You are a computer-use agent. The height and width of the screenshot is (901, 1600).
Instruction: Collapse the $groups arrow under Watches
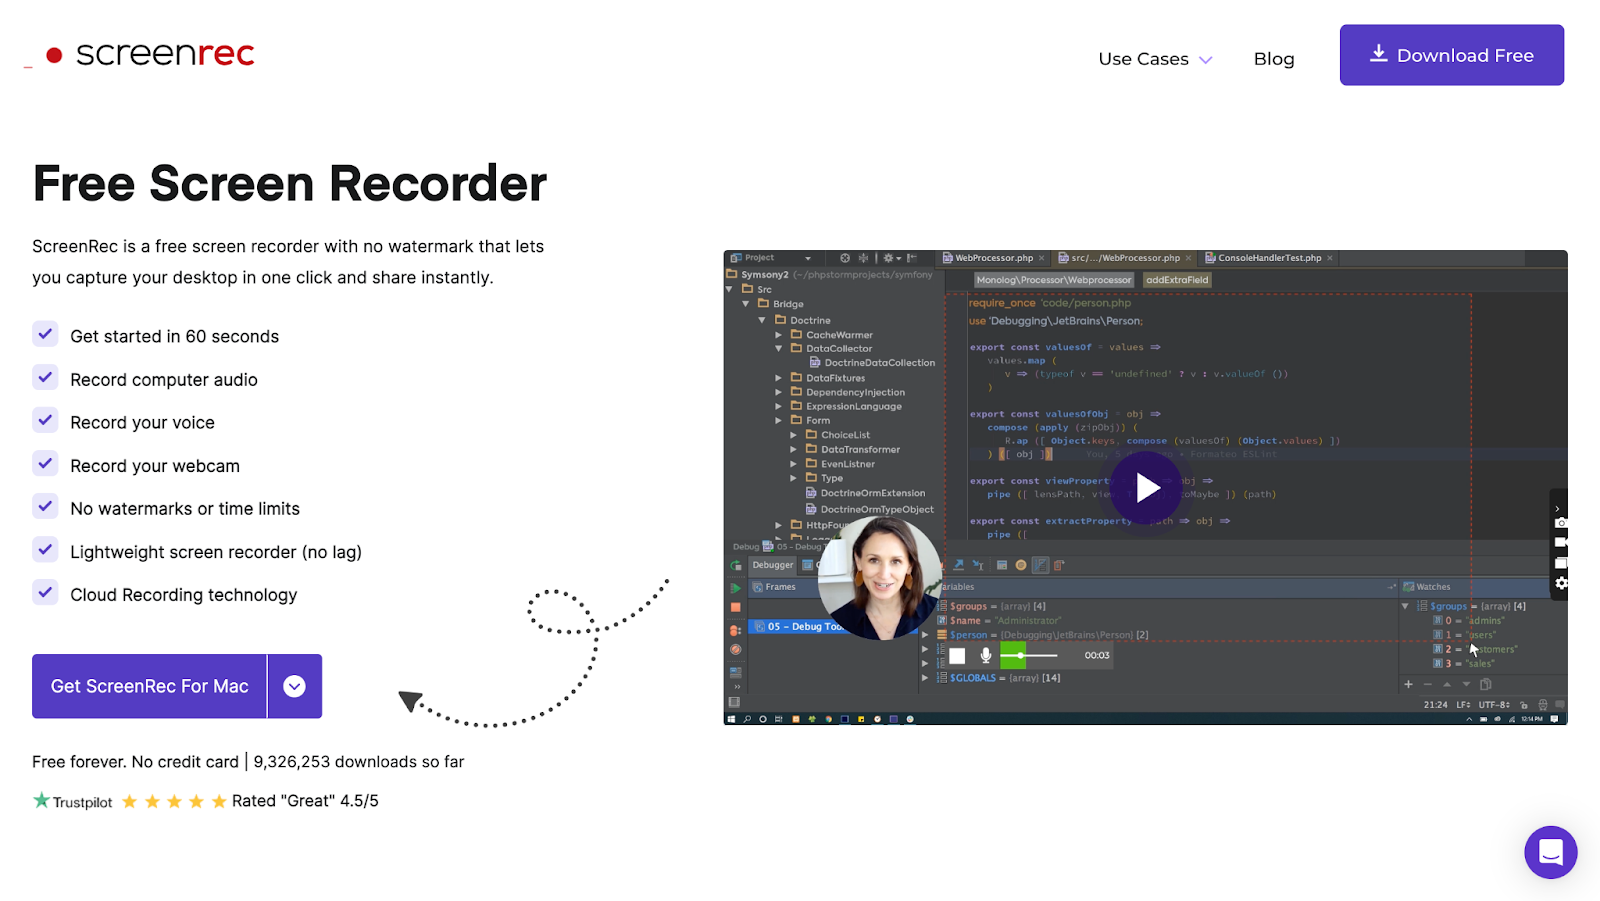point(1405,606)
